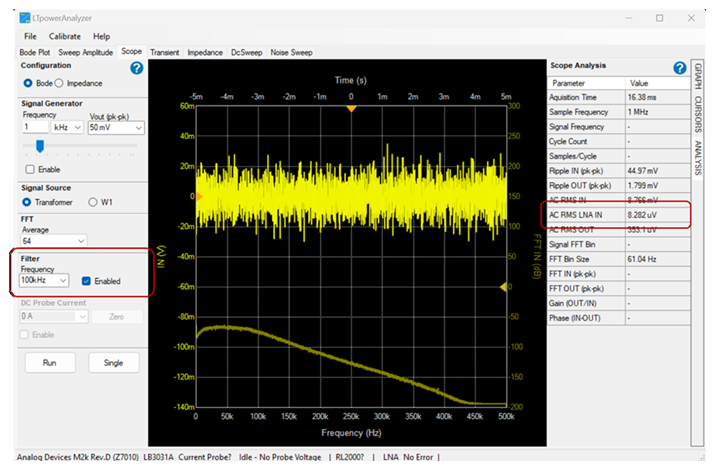Click the 'LNA No Error' status bar entry
The width and height of the screenshot is (715, 474).
click(407, 457)
